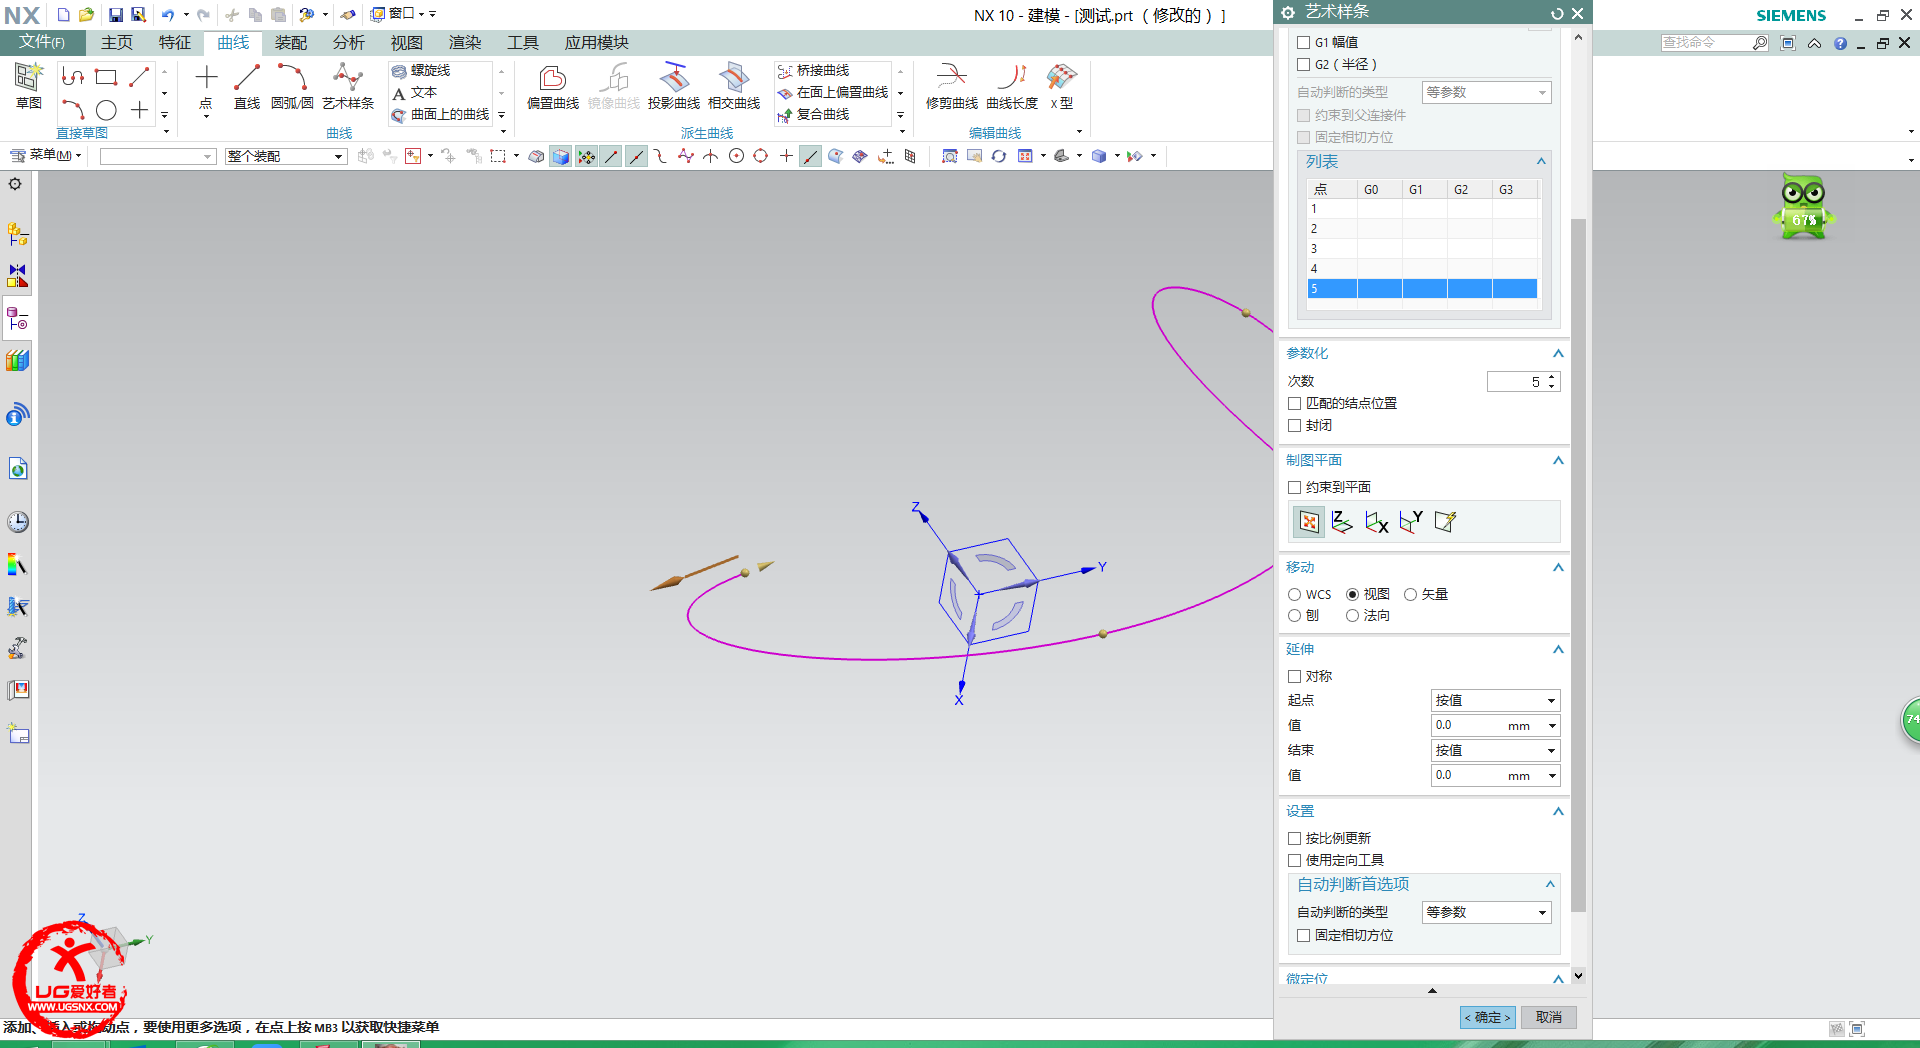Open the 草图 sketch tool
This screenshot has height=1048, width=1920.
click(28, 85)
